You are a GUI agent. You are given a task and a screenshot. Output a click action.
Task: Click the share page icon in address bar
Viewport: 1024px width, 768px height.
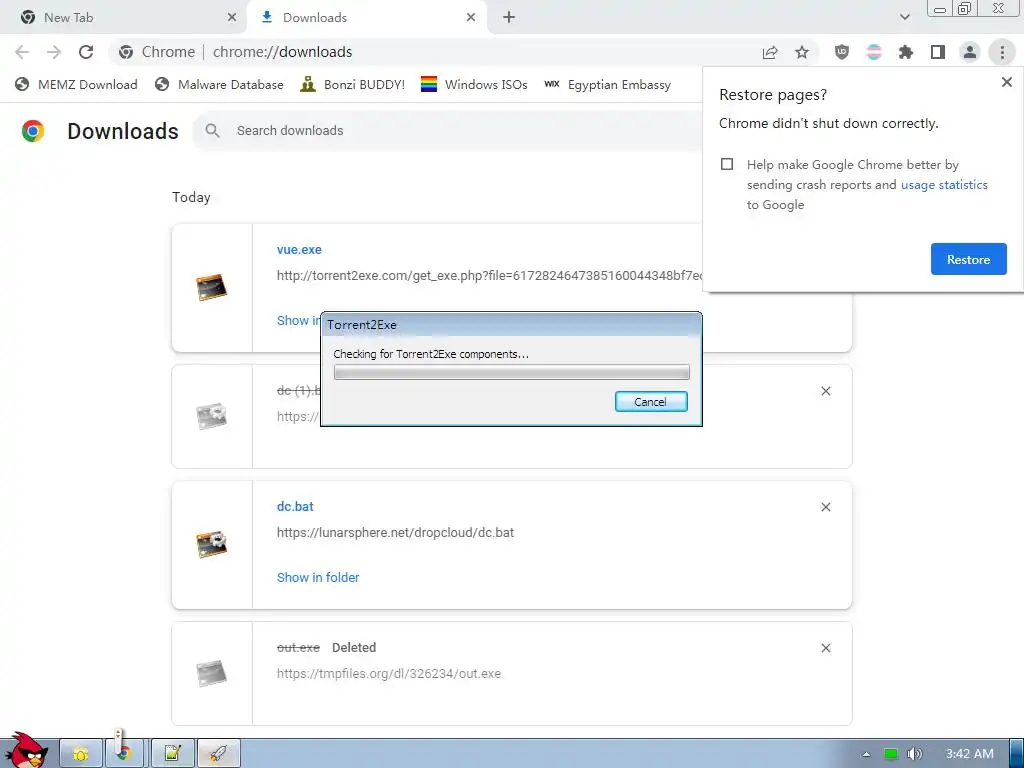pos(770,52)
